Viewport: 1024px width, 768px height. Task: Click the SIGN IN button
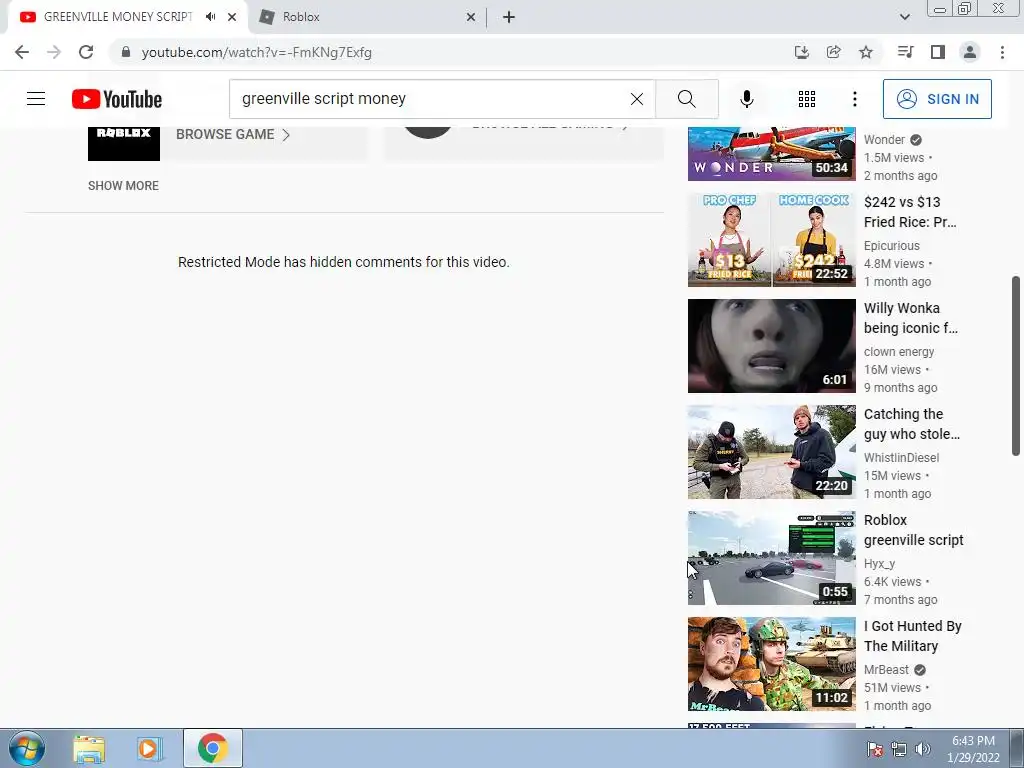point(937,99)
